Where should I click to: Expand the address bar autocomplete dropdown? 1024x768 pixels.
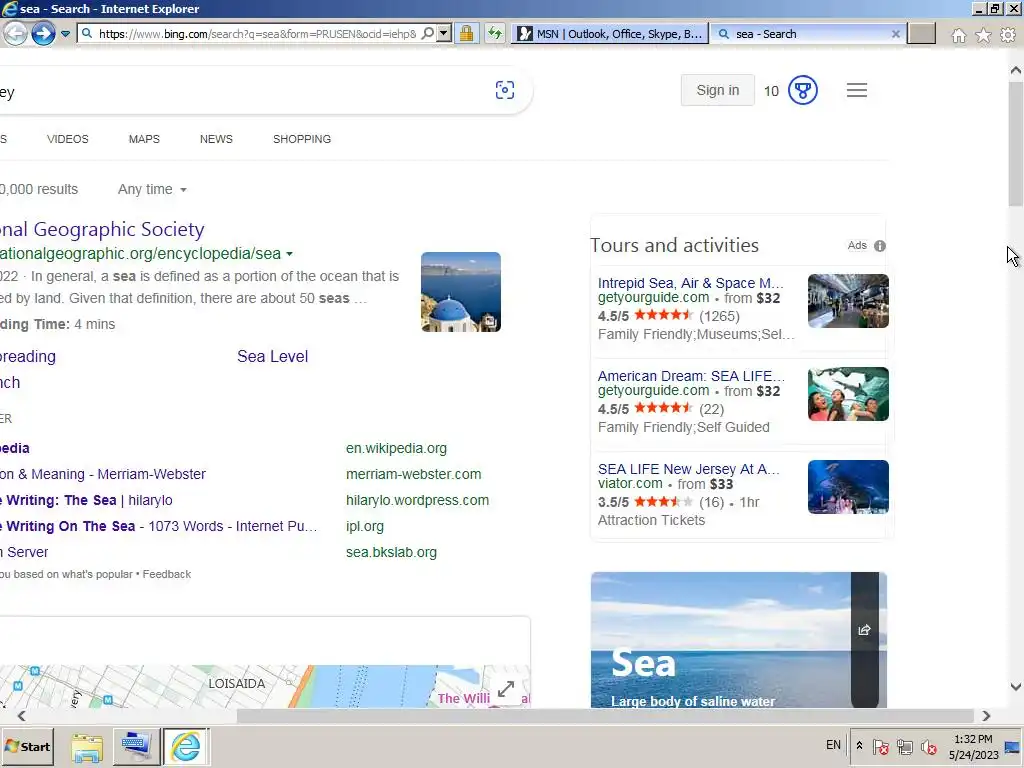pyautogui.click(x=444, y=33)
